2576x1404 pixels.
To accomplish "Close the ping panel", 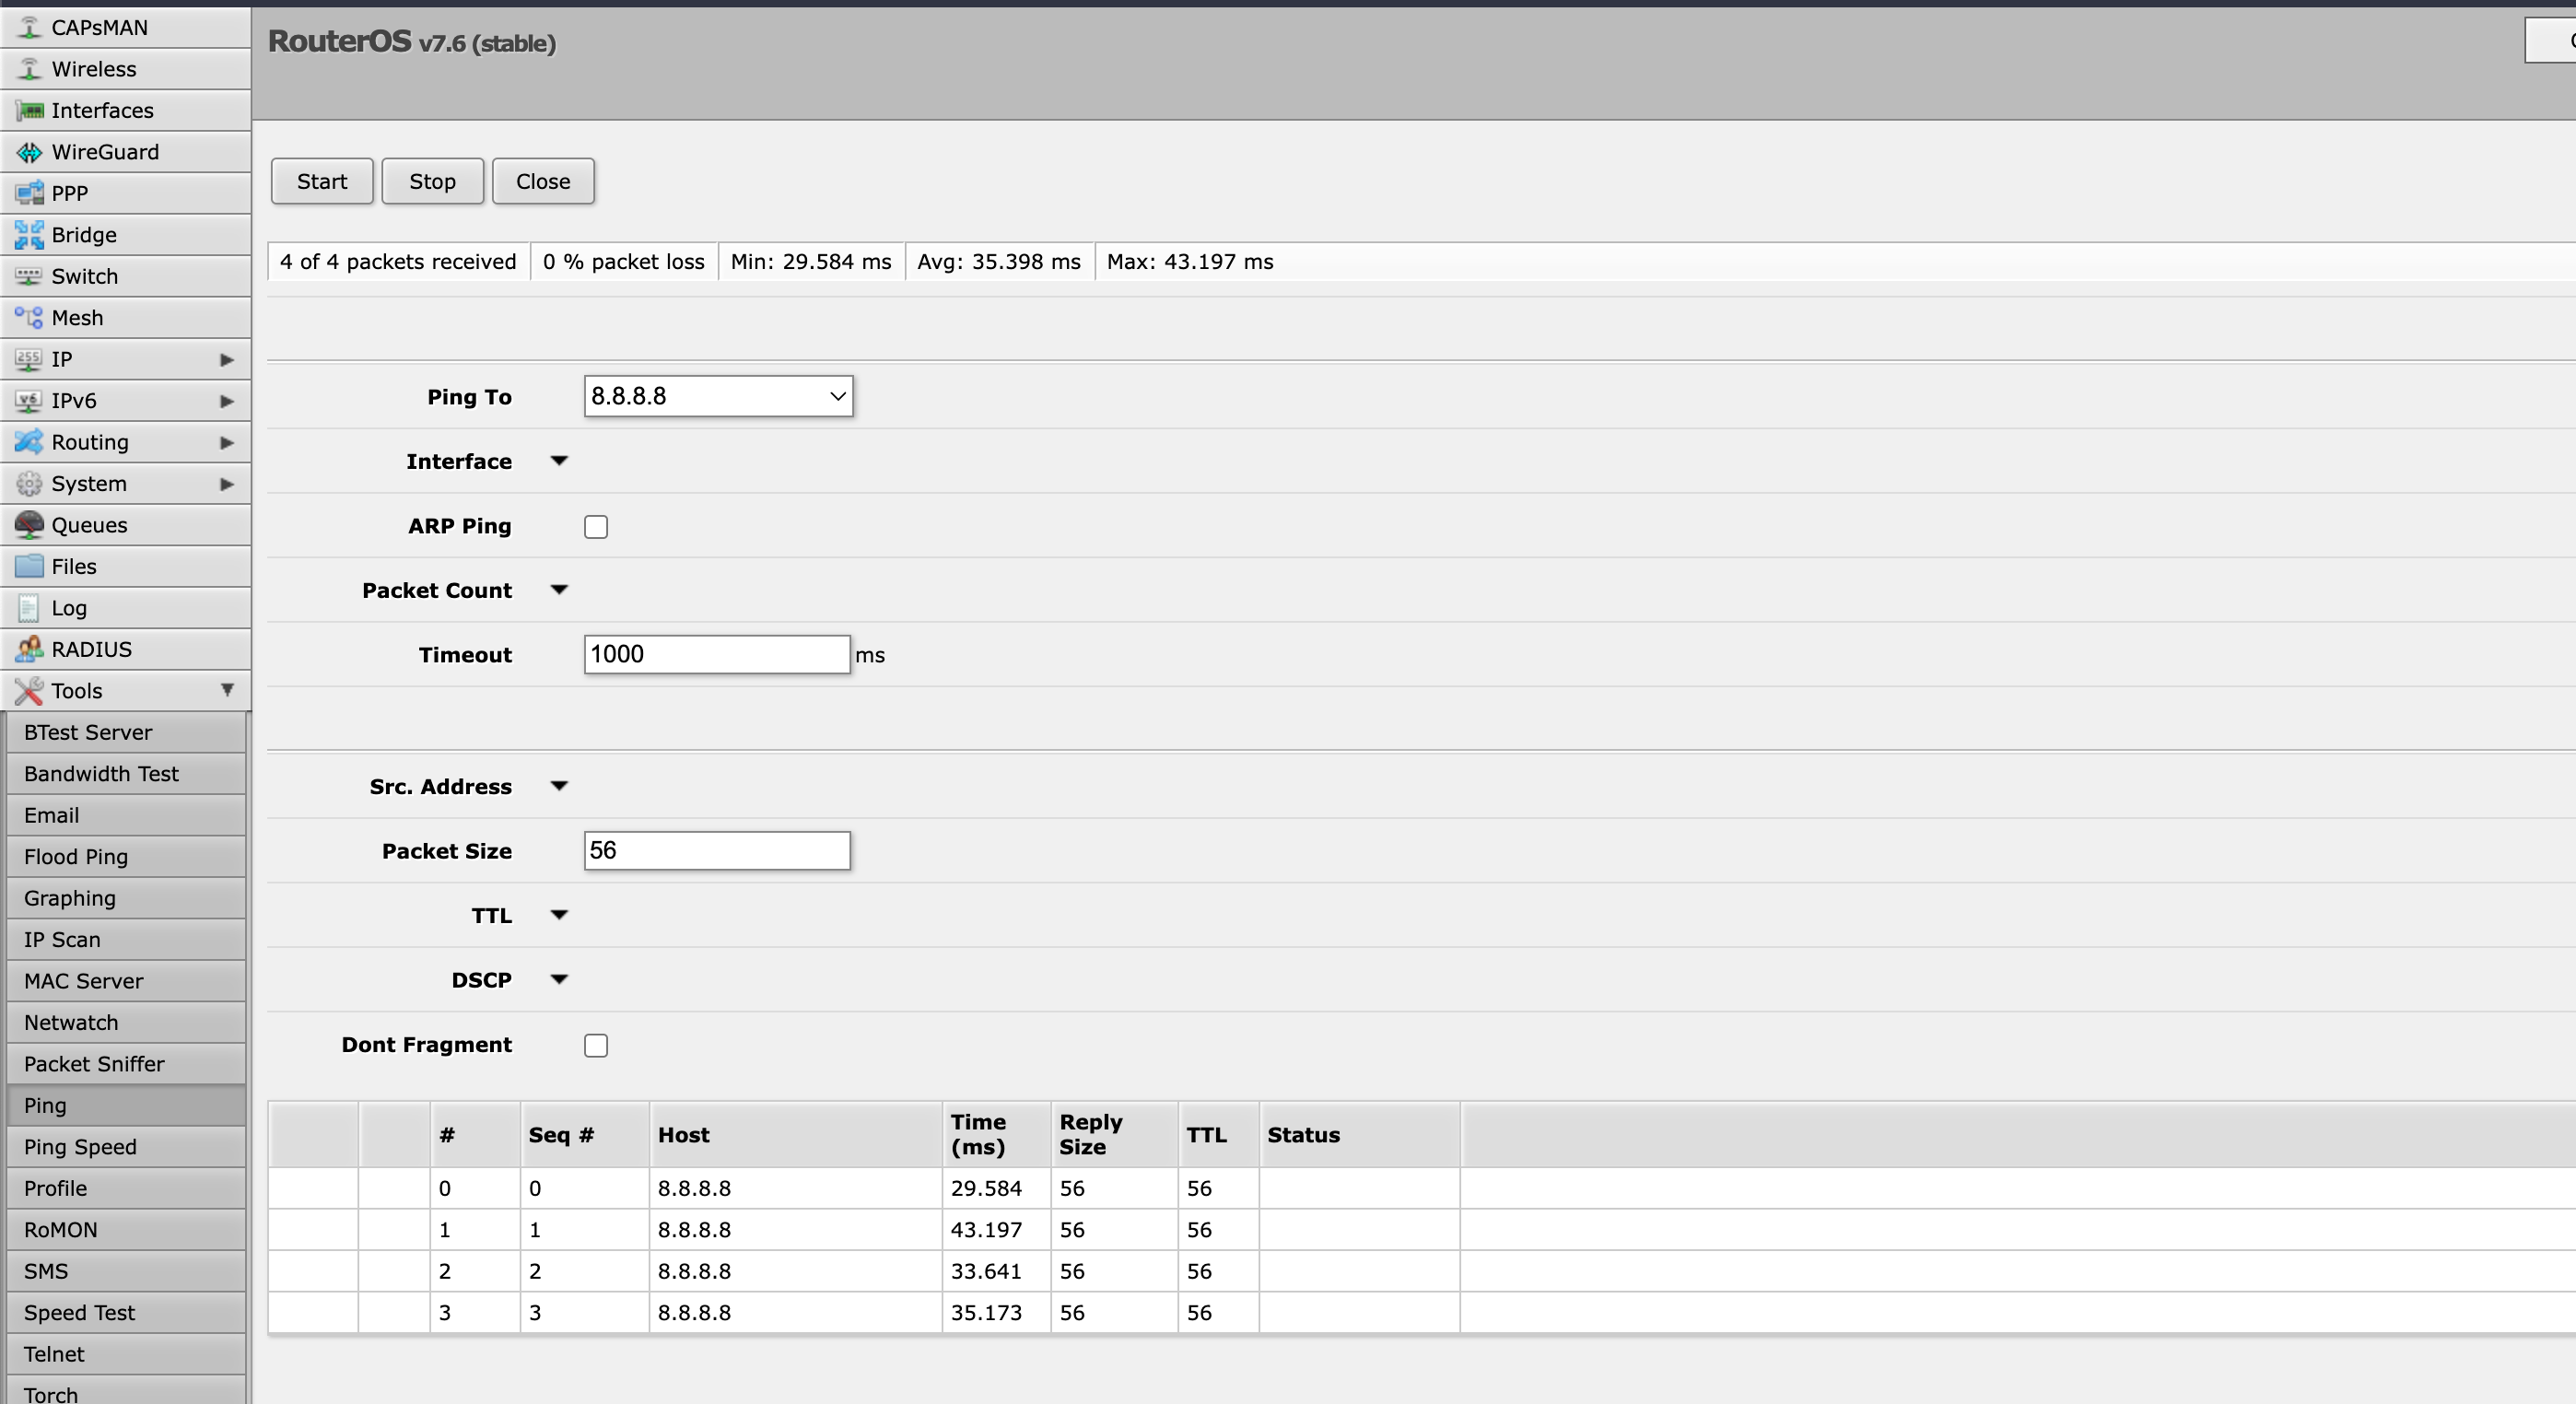I will [x=543, y=181].
